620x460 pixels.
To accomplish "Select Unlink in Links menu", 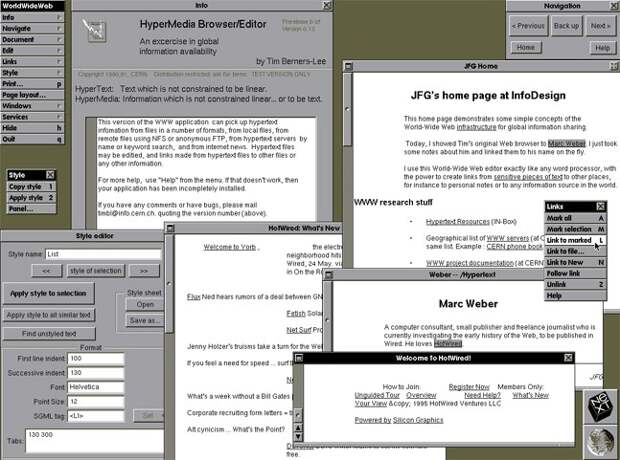I will tap(575, 284).
